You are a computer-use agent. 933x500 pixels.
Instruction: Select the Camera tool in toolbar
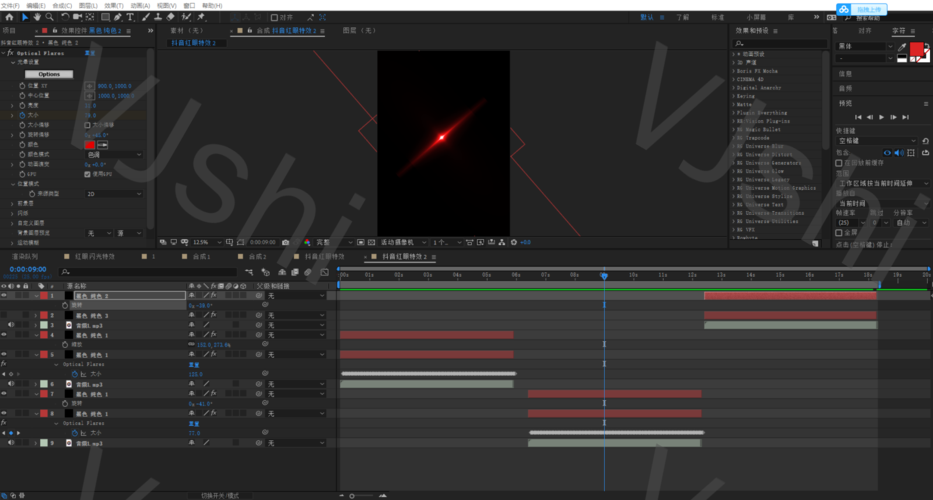(x=77, y=17)
